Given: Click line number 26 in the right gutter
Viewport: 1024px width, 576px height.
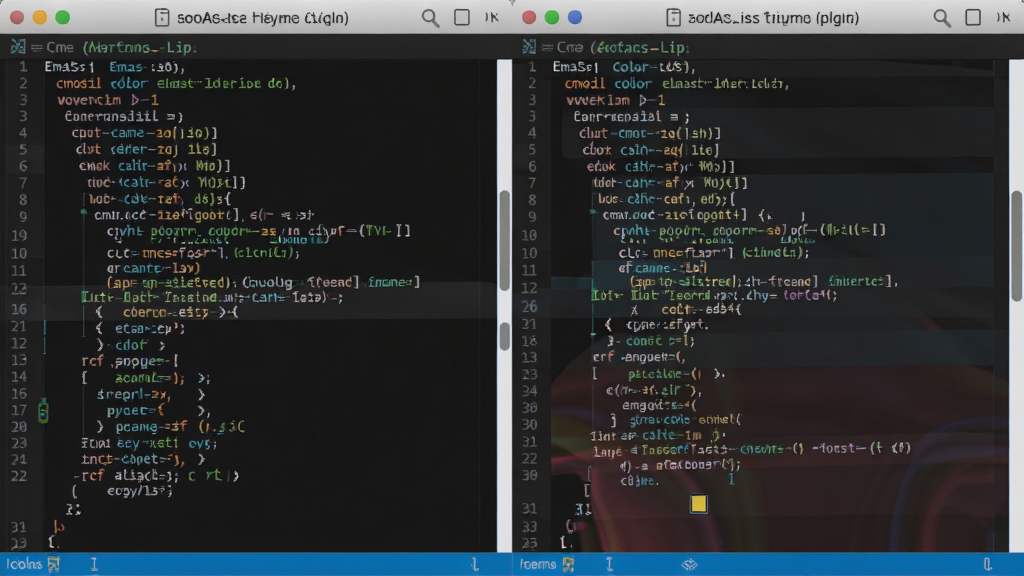Looking at the screenshot, I should click(529, 306).
